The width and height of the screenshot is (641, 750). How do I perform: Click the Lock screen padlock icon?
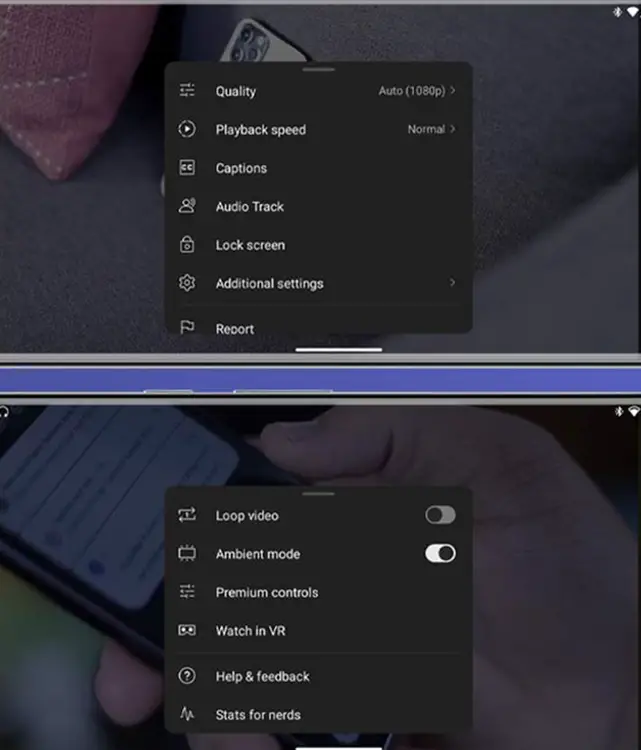point(187,244)
